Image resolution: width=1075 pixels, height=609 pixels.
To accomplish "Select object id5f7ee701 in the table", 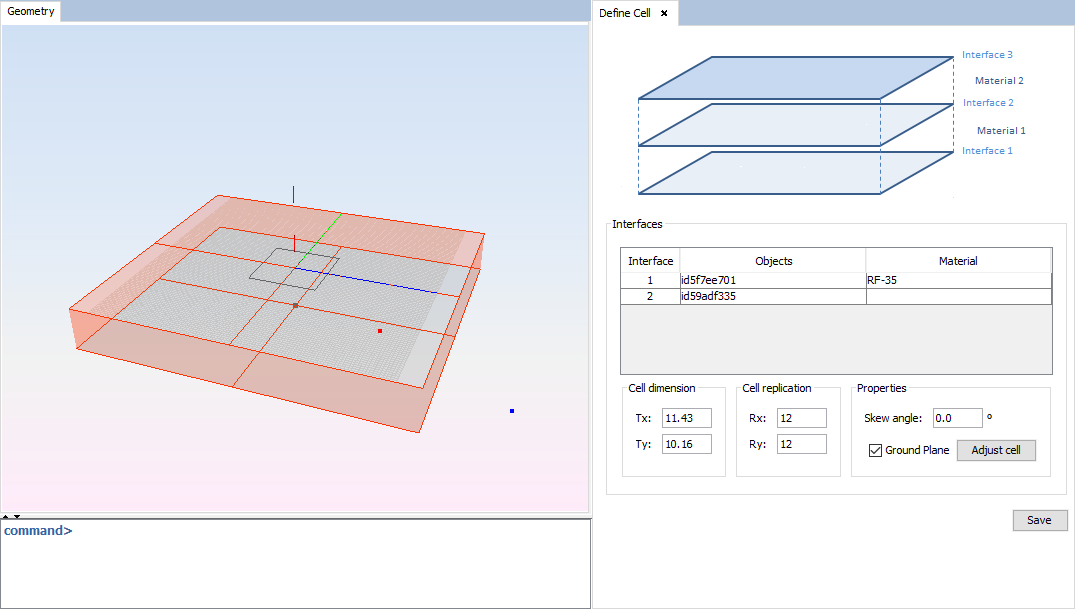I will tap(772, 280).
